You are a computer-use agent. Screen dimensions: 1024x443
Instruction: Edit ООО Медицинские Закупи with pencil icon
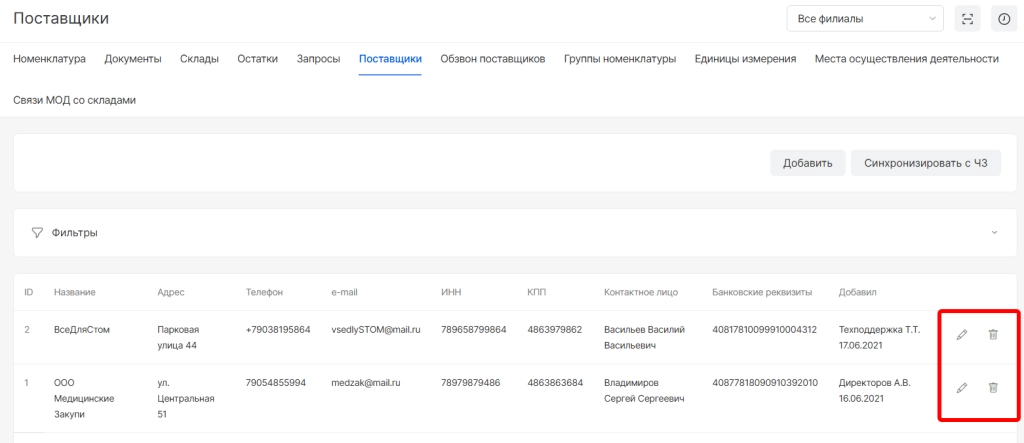pos(962,387)
